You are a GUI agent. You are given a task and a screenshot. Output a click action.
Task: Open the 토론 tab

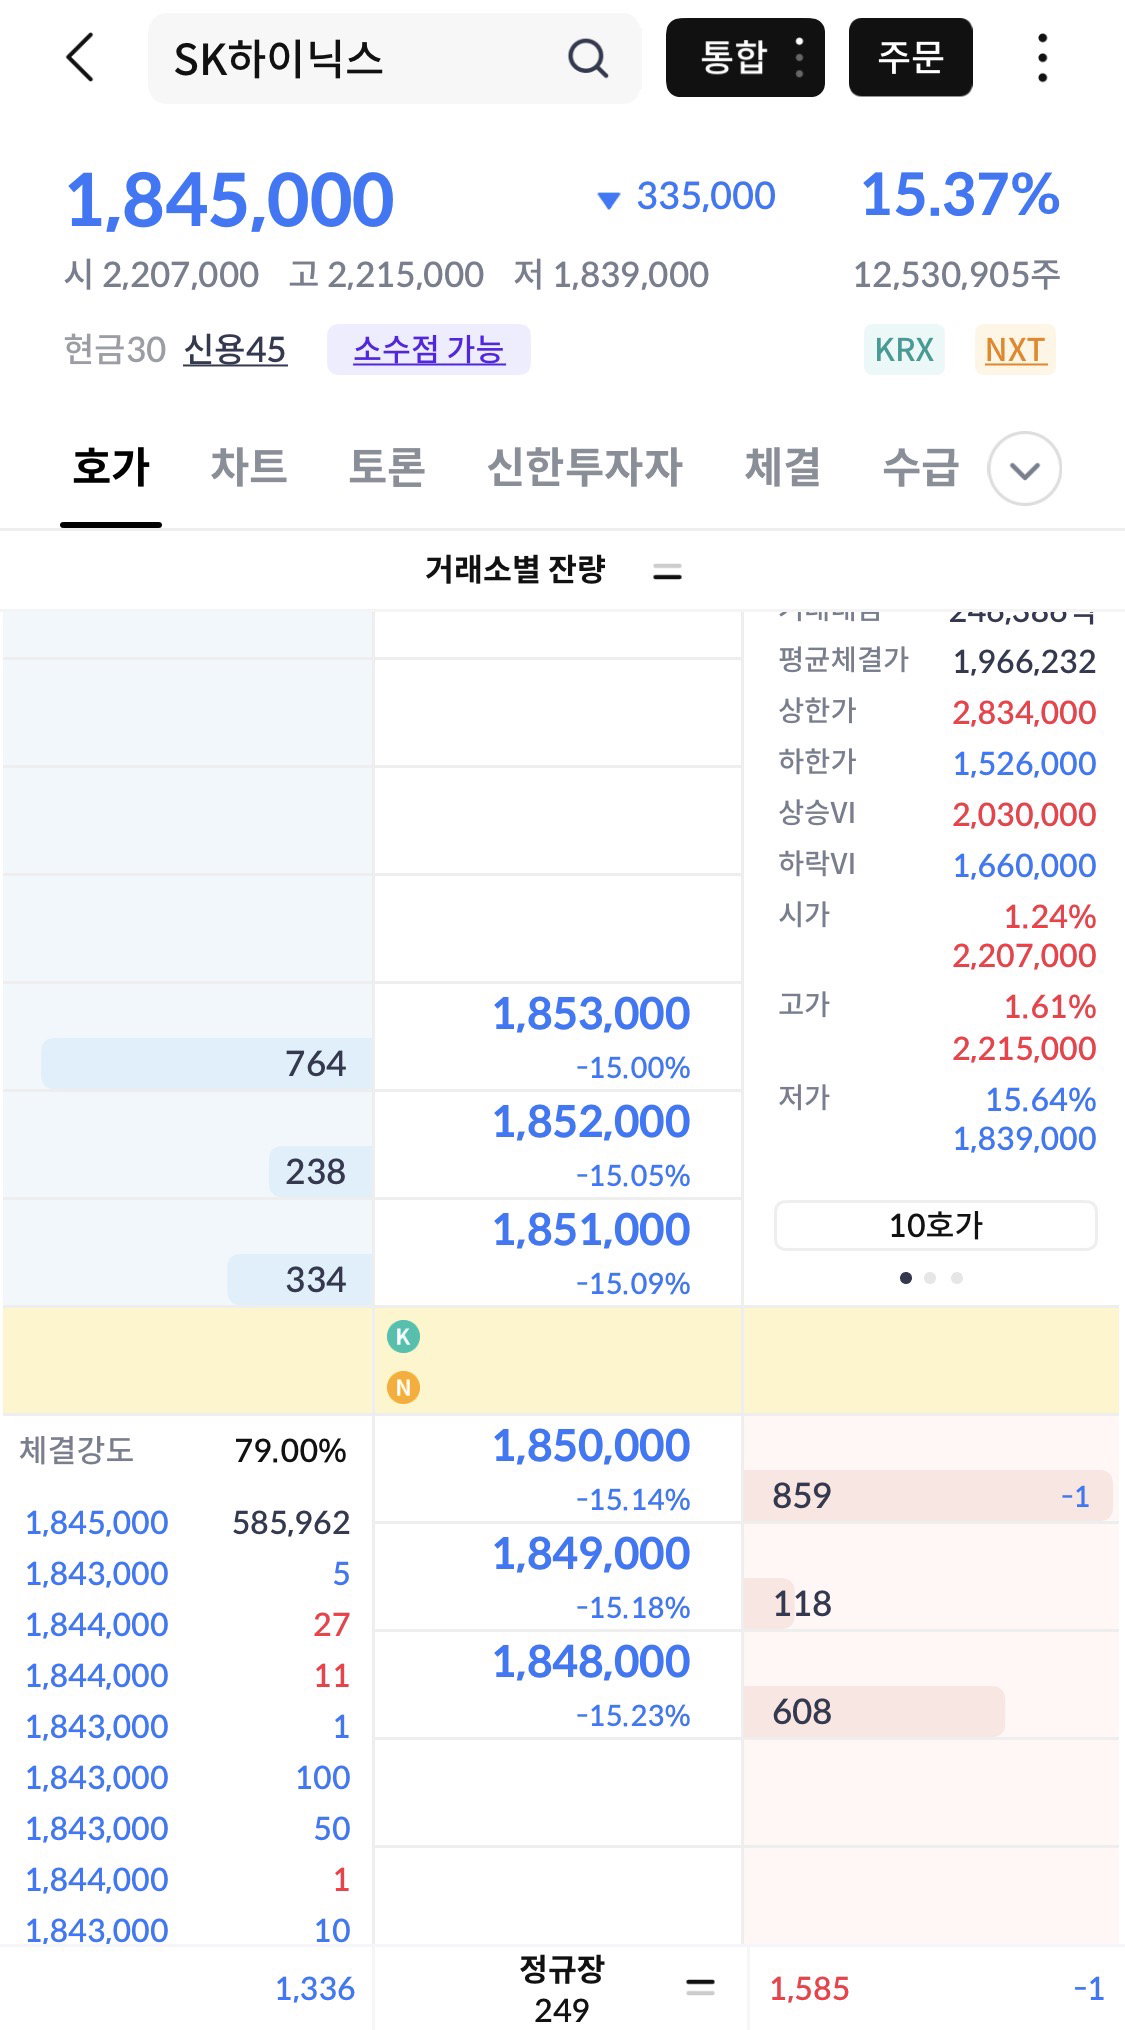click(386, 467)
